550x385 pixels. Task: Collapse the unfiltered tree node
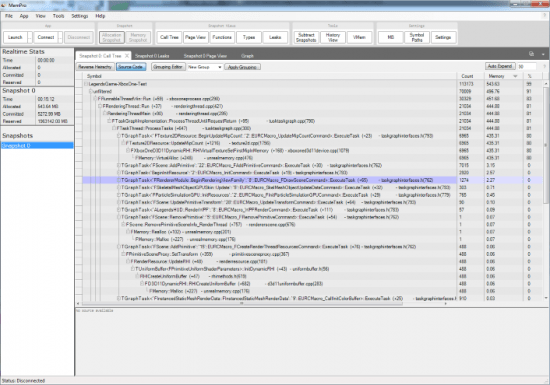pyautogui.click(x=90, y=91)
